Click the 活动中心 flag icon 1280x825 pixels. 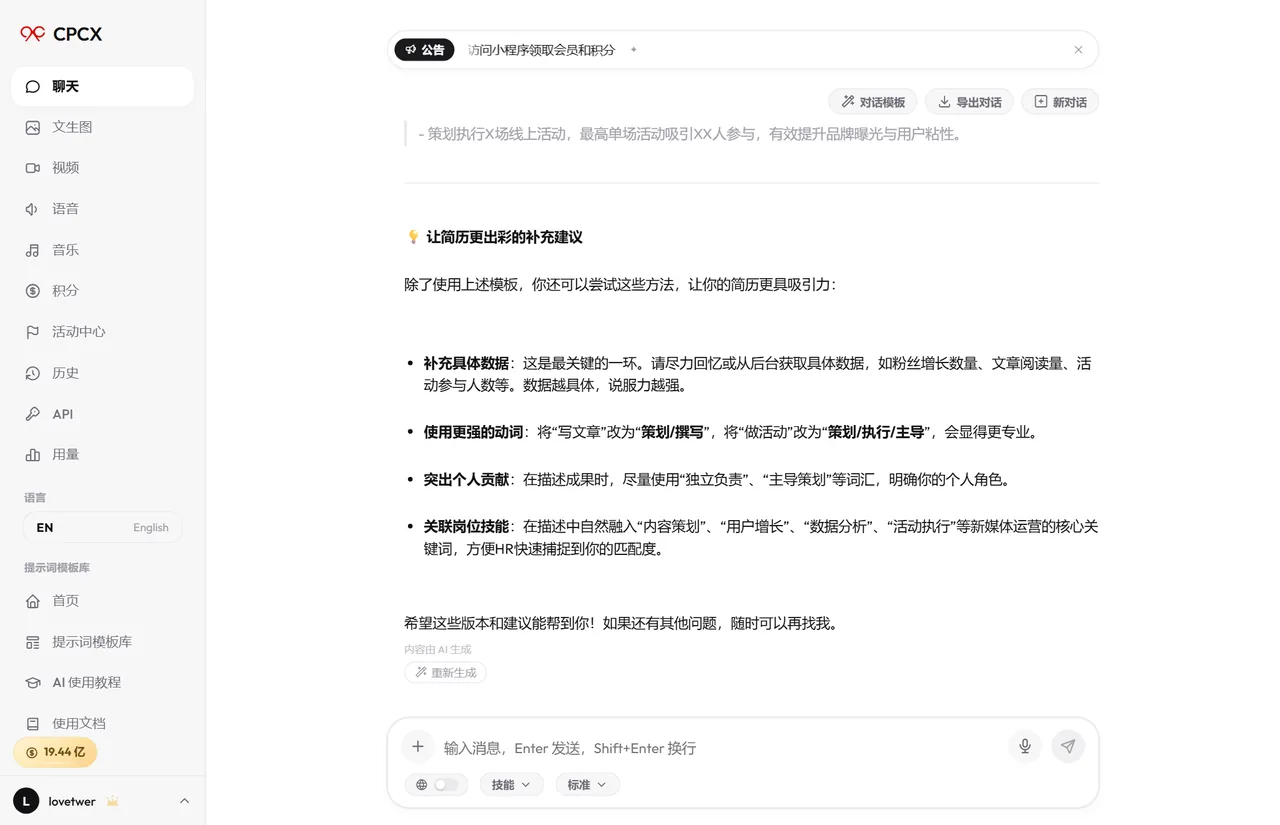[x=33, y=332]
